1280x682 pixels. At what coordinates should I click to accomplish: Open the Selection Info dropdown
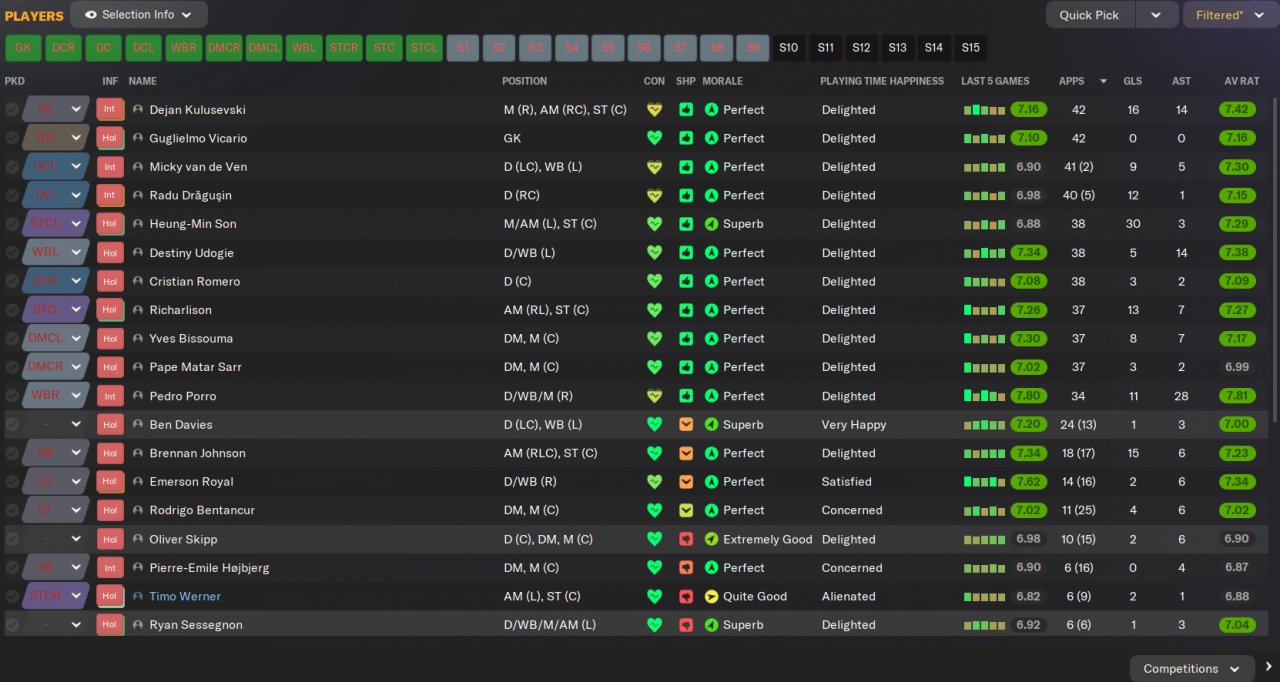click(139, 15)
